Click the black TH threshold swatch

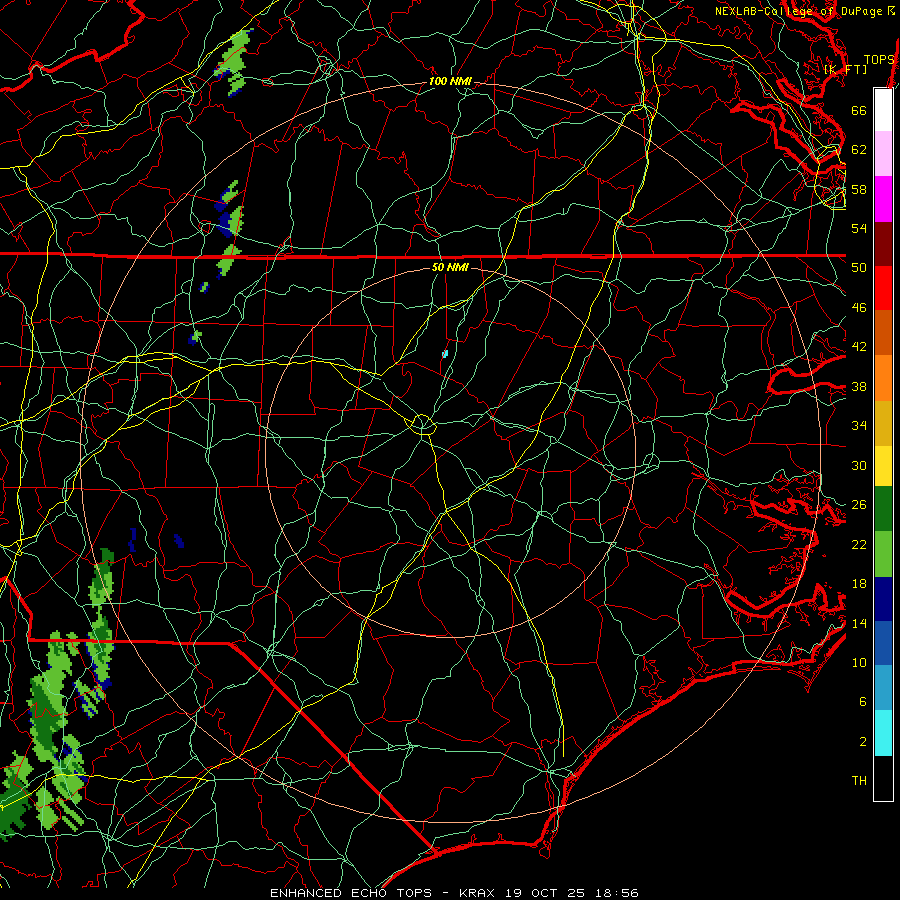tap(883, 778)
